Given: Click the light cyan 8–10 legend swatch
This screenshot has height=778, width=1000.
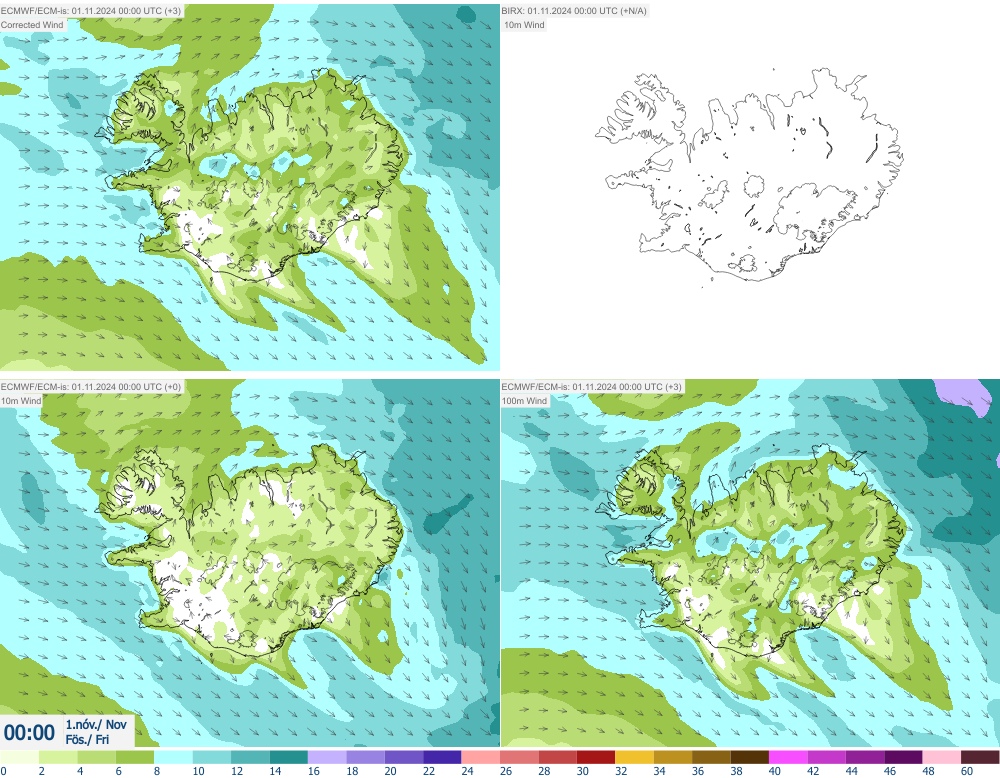Looking at the screenshot, I should 173,757.
